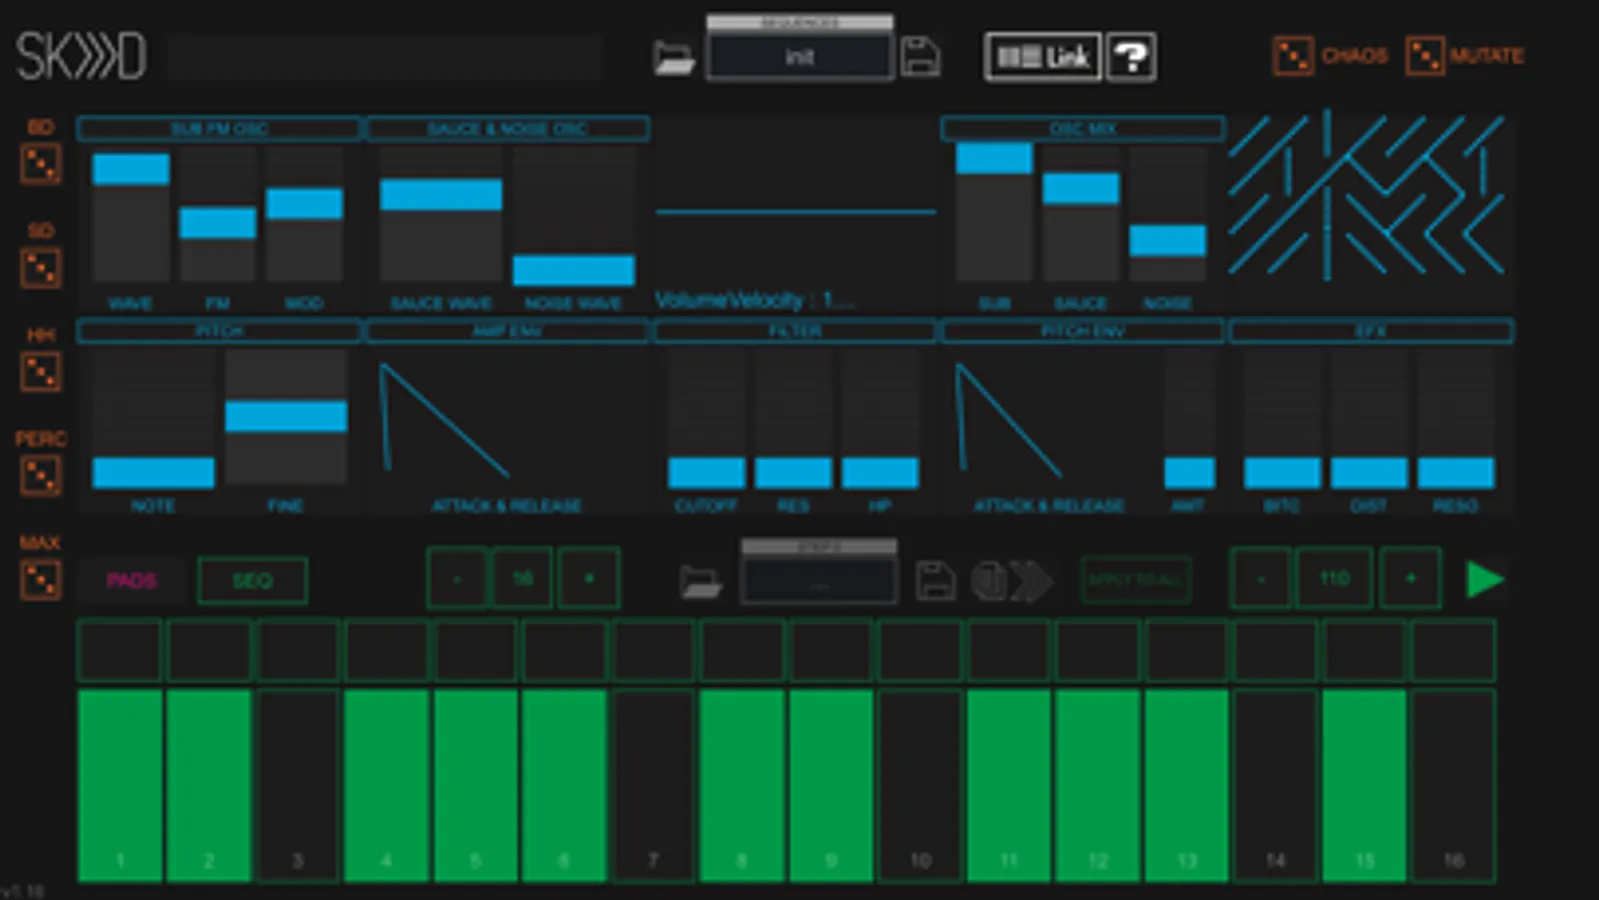The image size is (1599, 900).
Task: Click the HH randomize dice icon
Action: pyautogui.click(x=40, y=372)
